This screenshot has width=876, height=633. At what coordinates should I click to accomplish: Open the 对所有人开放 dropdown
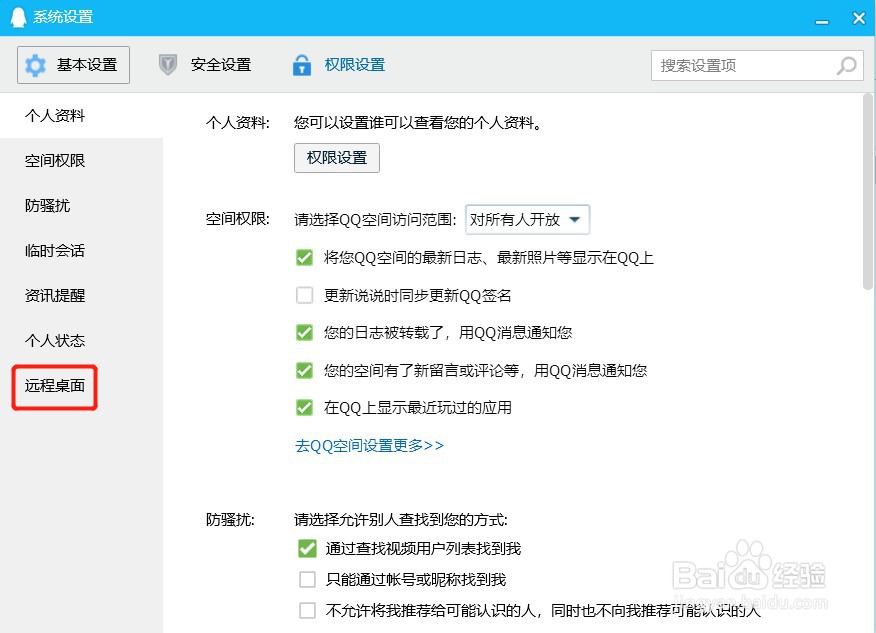click(x=527, y=219)
